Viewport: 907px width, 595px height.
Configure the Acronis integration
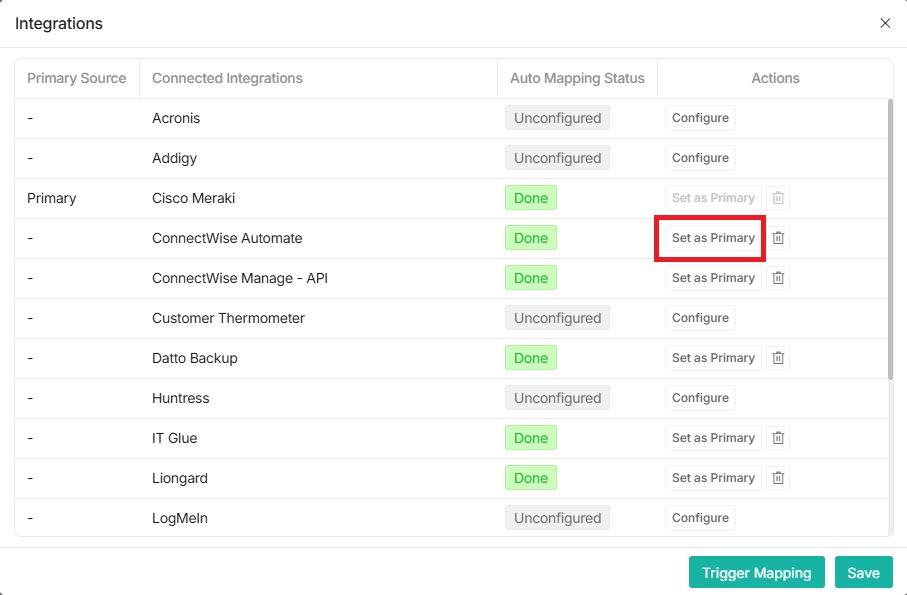(700, 118)
